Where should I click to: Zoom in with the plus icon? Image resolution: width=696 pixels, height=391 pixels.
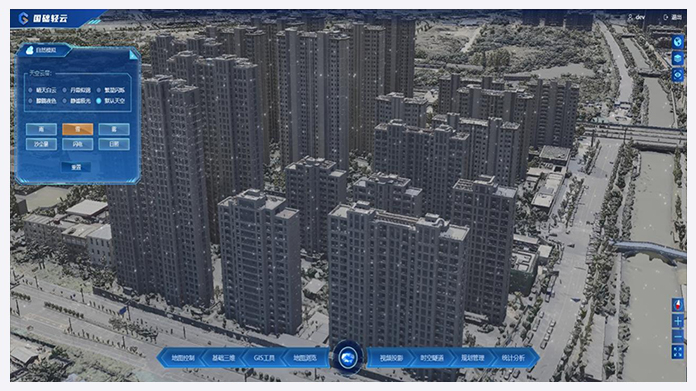click(x=677, y=321)
